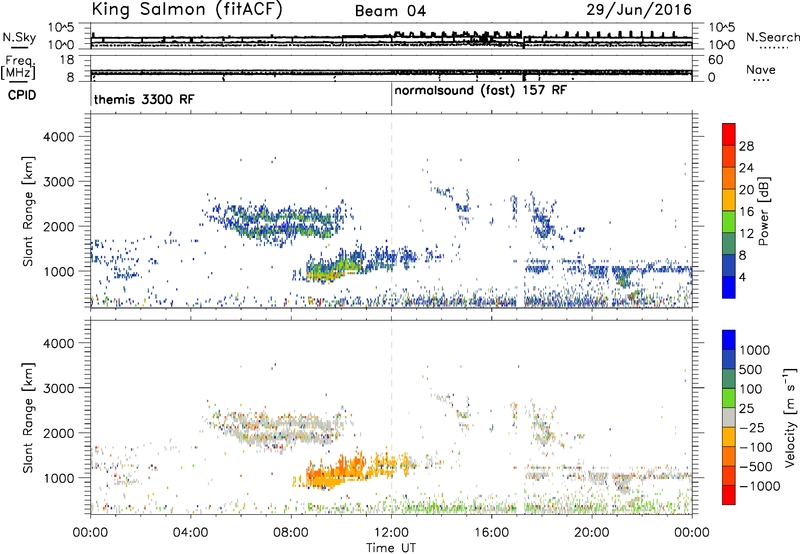Screen dimensions: 800x554
Task: Select the teal 8–12 dB Power colorbar segment
Action: 729,243
